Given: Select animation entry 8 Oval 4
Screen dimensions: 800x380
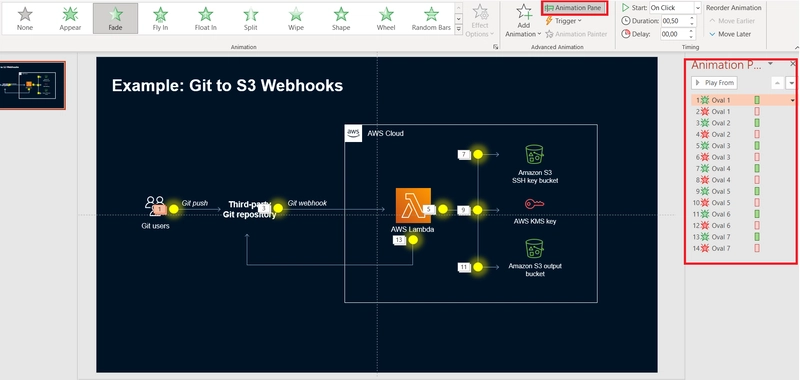Looking at the screenshot, I should pos(743,180).
